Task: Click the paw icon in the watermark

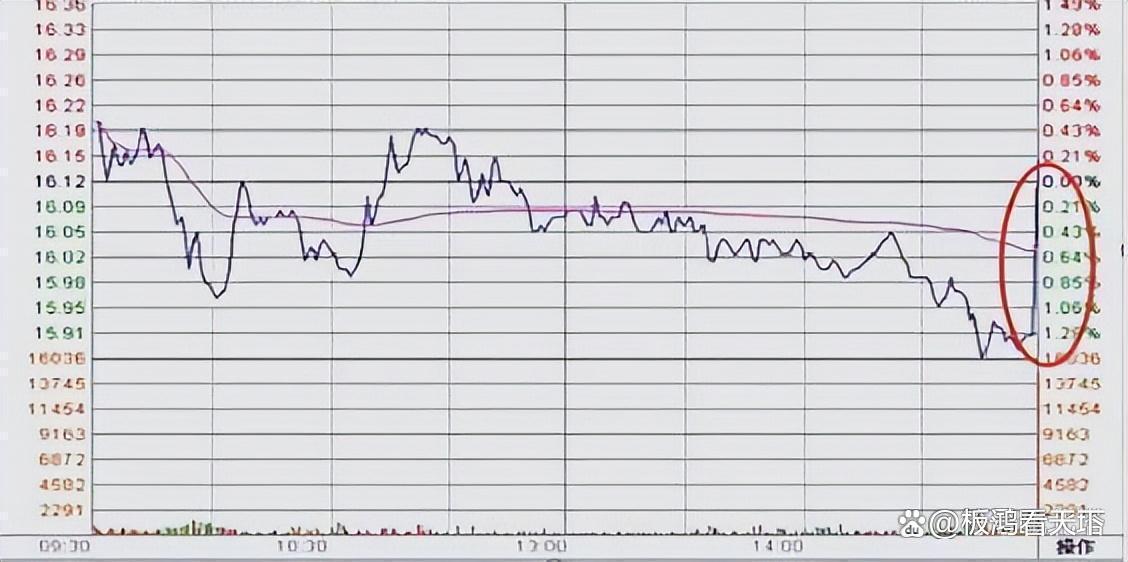Action: click(912, 522)
